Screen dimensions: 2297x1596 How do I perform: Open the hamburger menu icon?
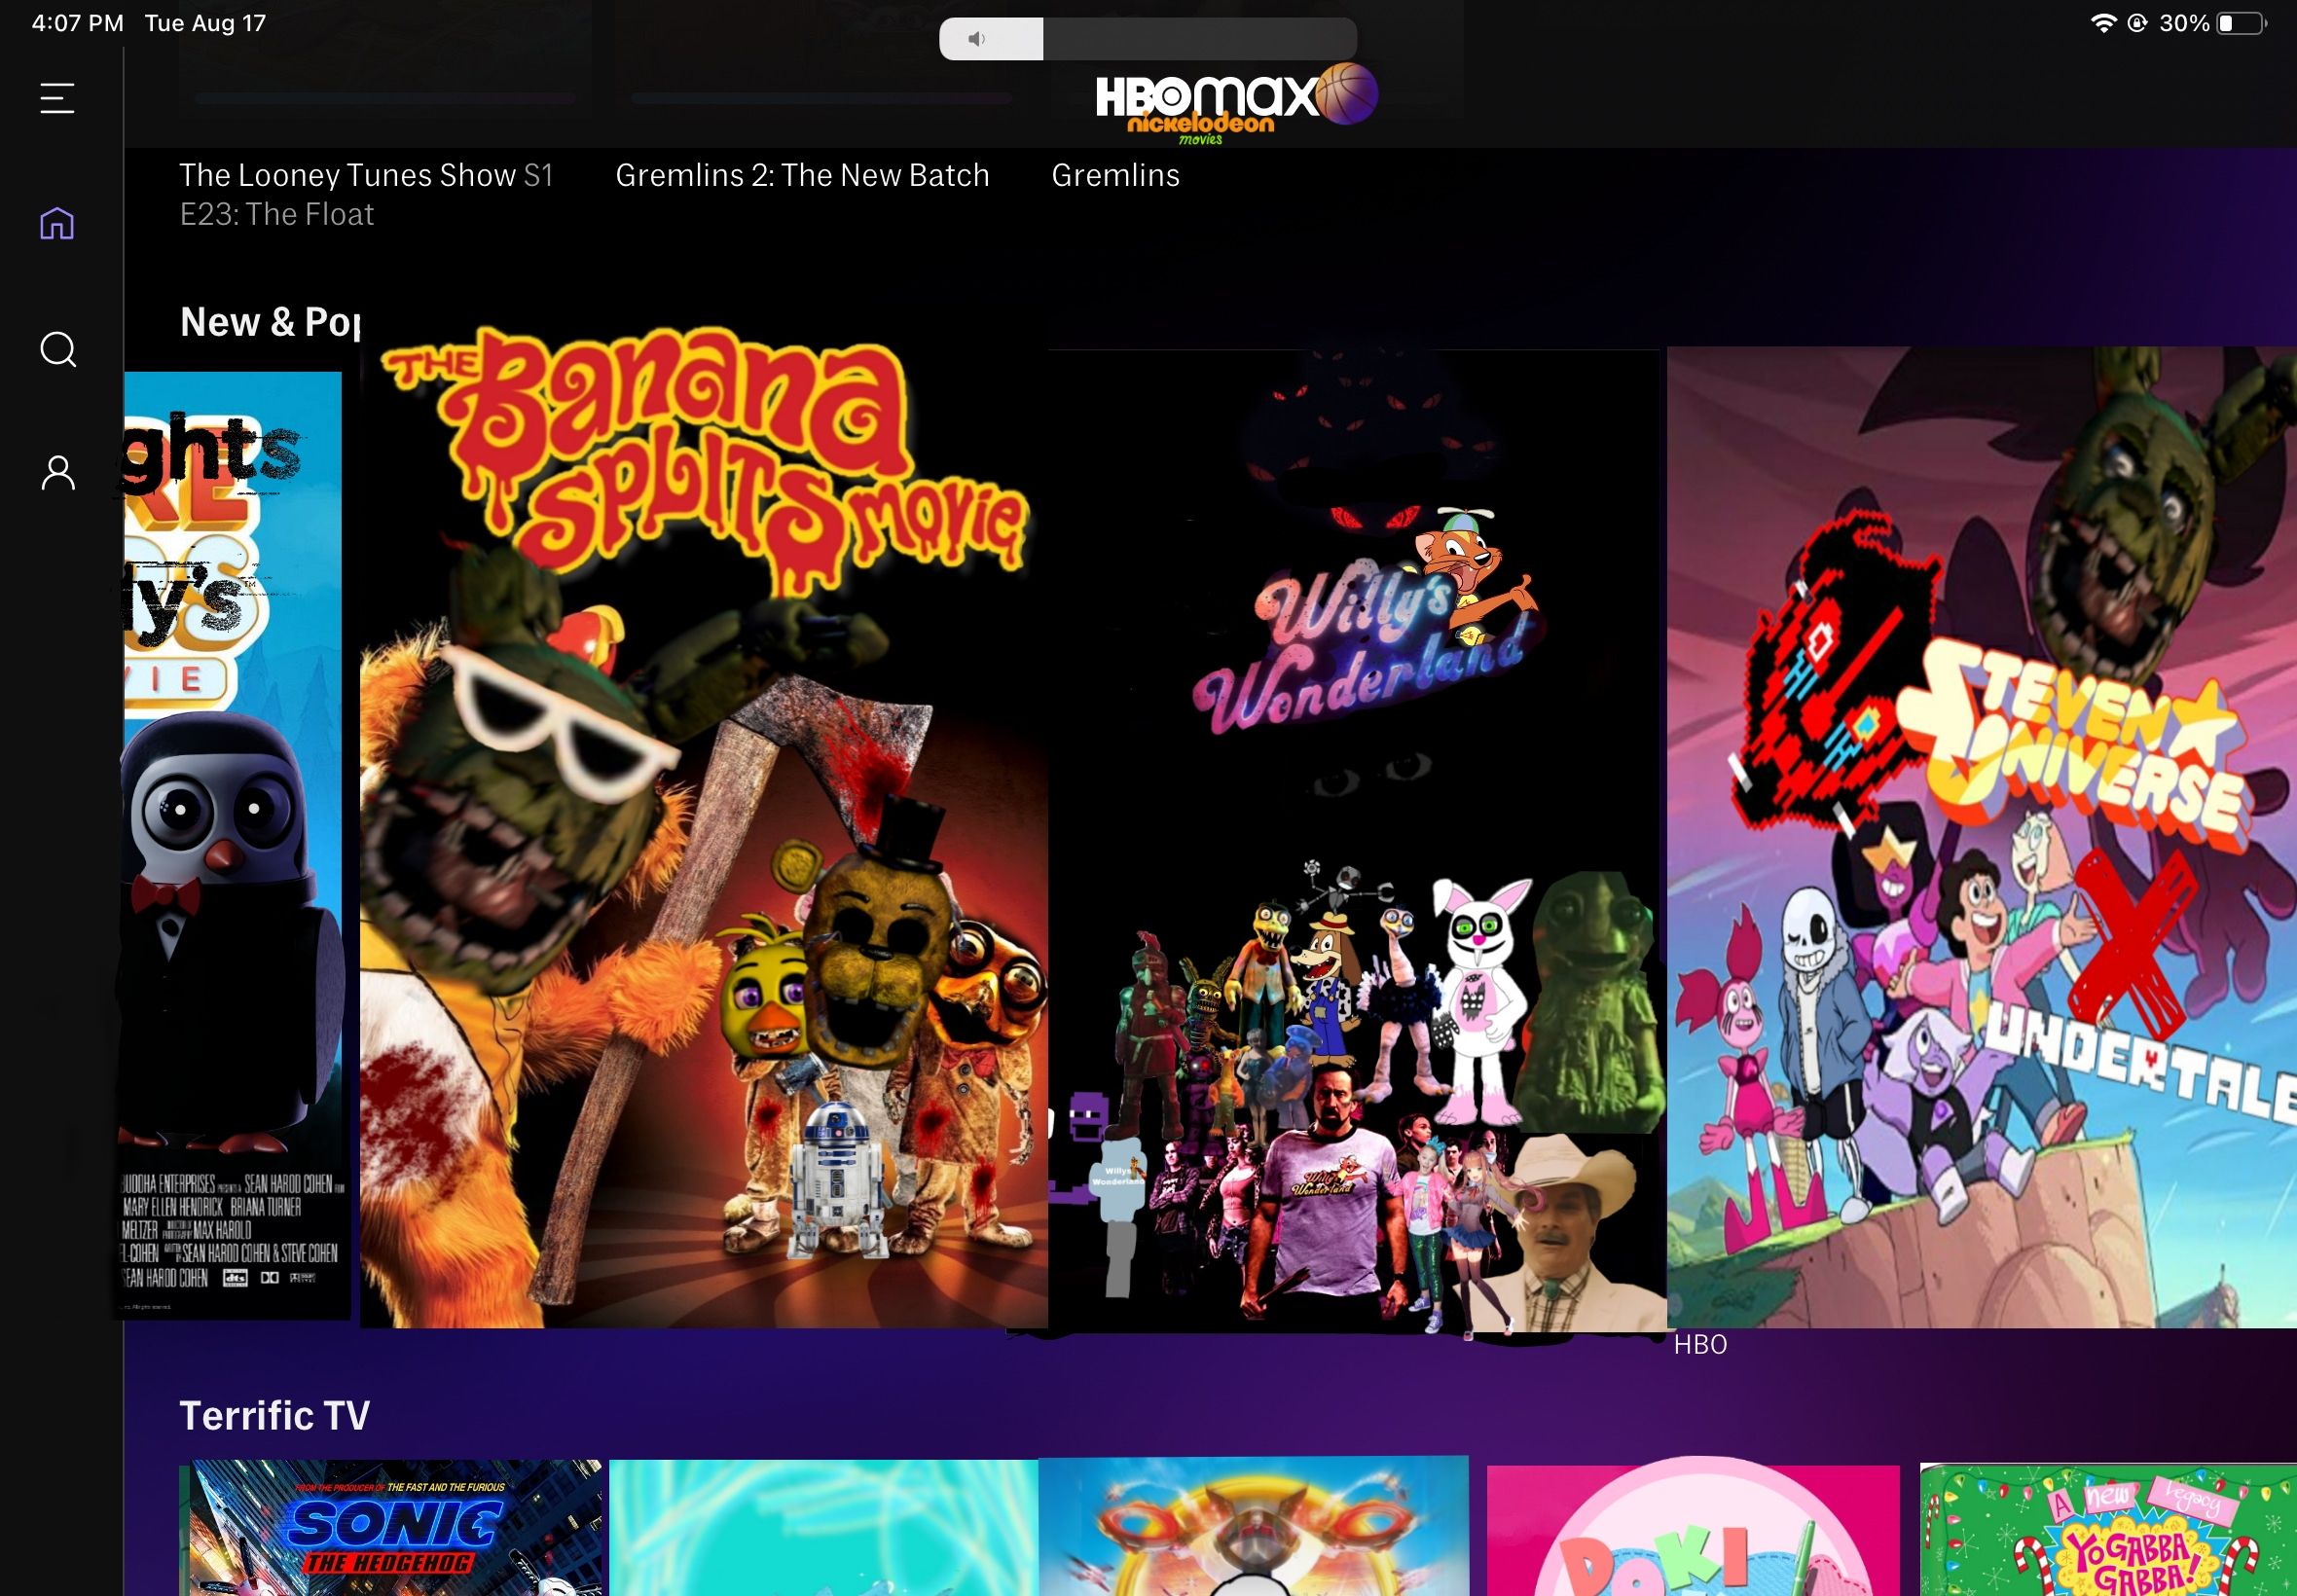pyautogui.click(x=57, y=98)
